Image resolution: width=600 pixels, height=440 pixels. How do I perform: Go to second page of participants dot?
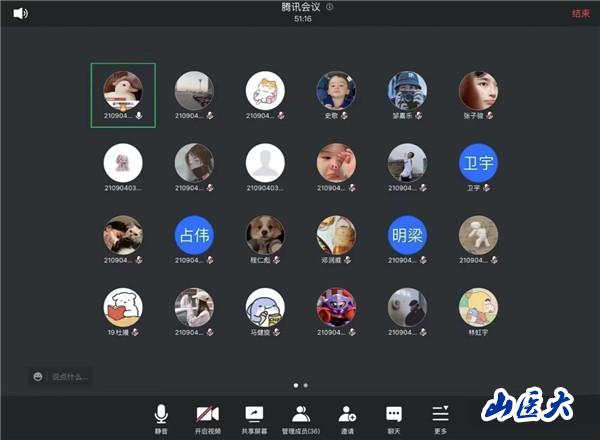point(305,385)
